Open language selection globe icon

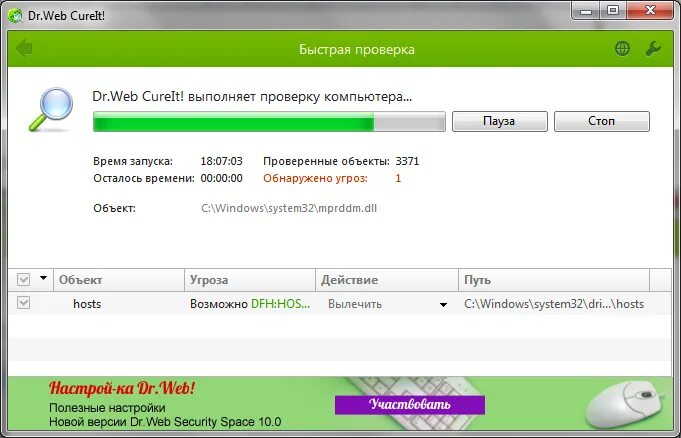point(622,49)
